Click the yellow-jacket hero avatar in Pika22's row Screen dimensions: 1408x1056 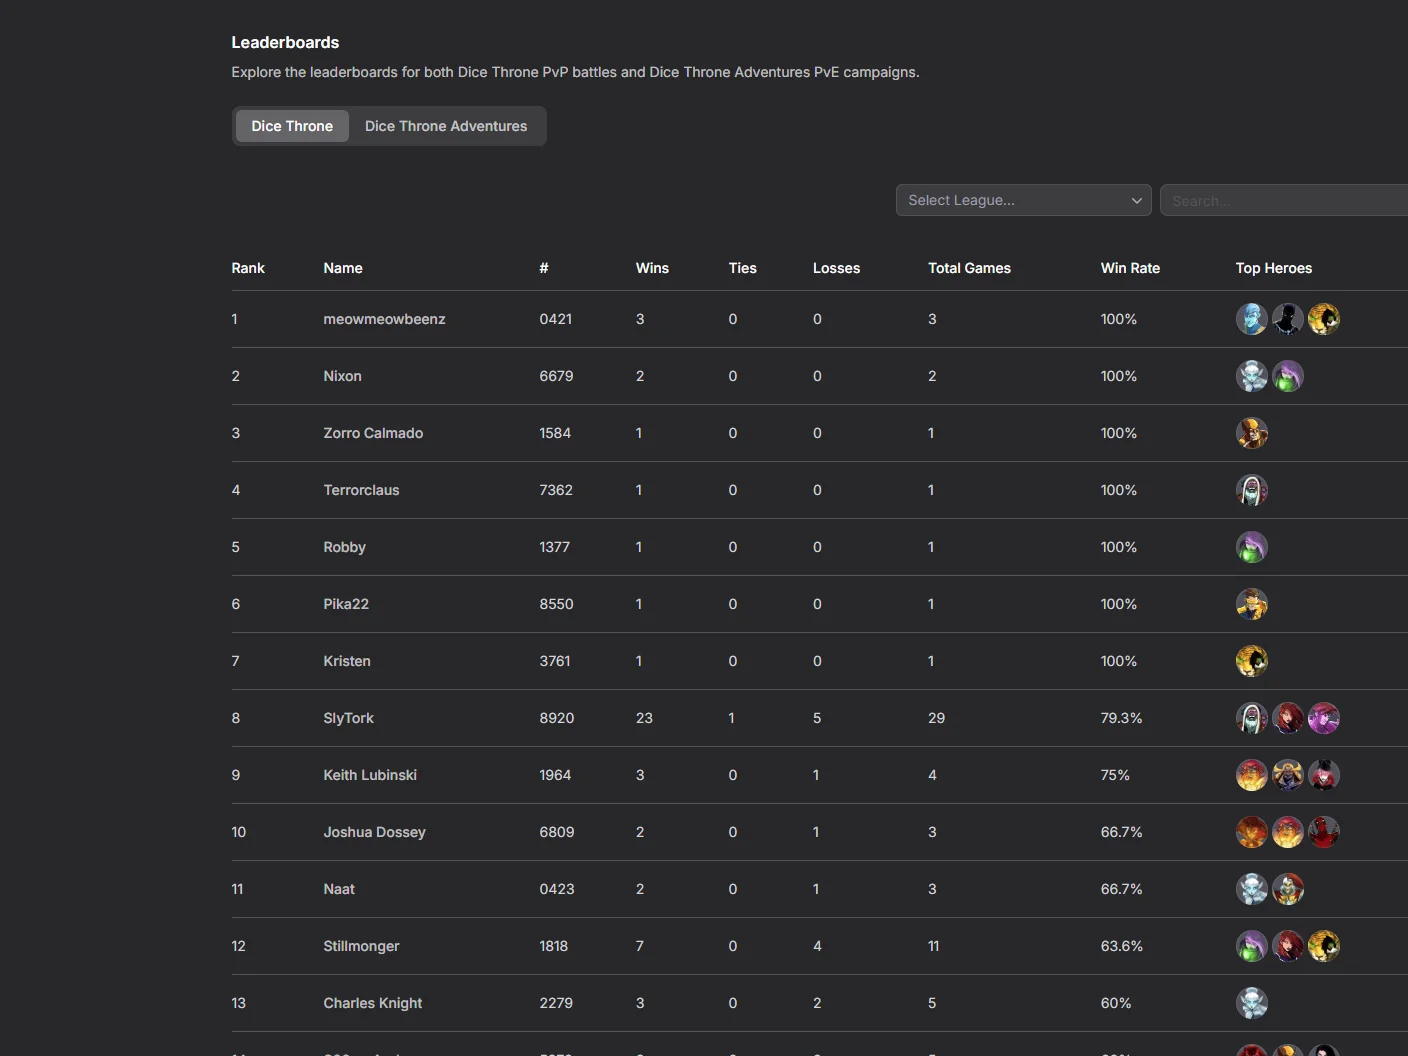click(x=1252, y=604)
